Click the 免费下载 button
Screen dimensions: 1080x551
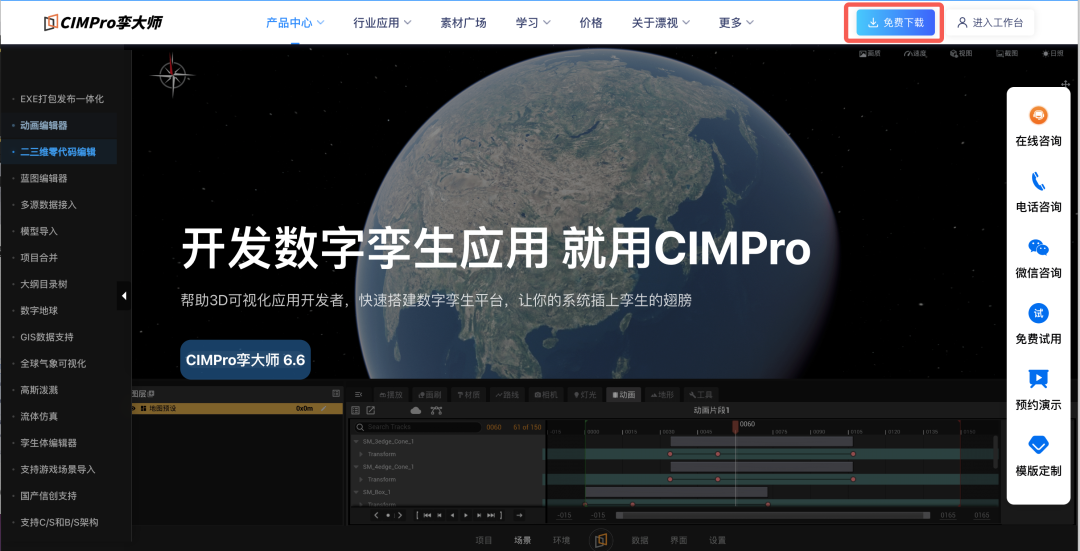pyautogui.click(x=895, y=23)
